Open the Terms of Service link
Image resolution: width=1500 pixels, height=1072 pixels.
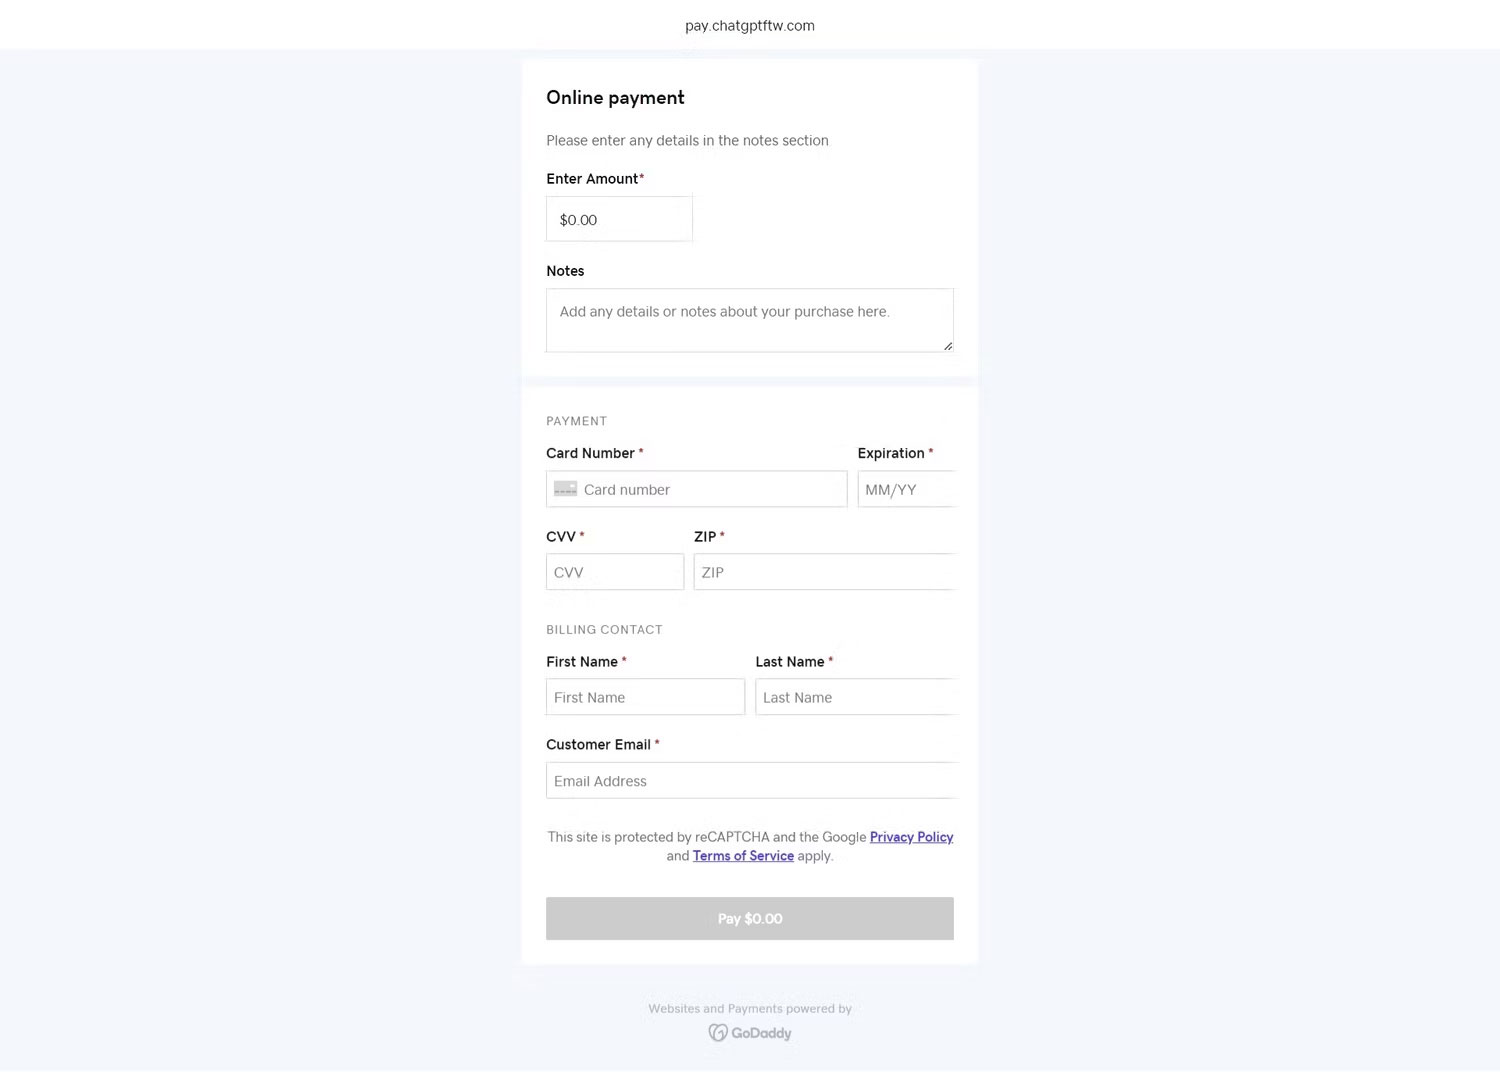coord(743,856)
